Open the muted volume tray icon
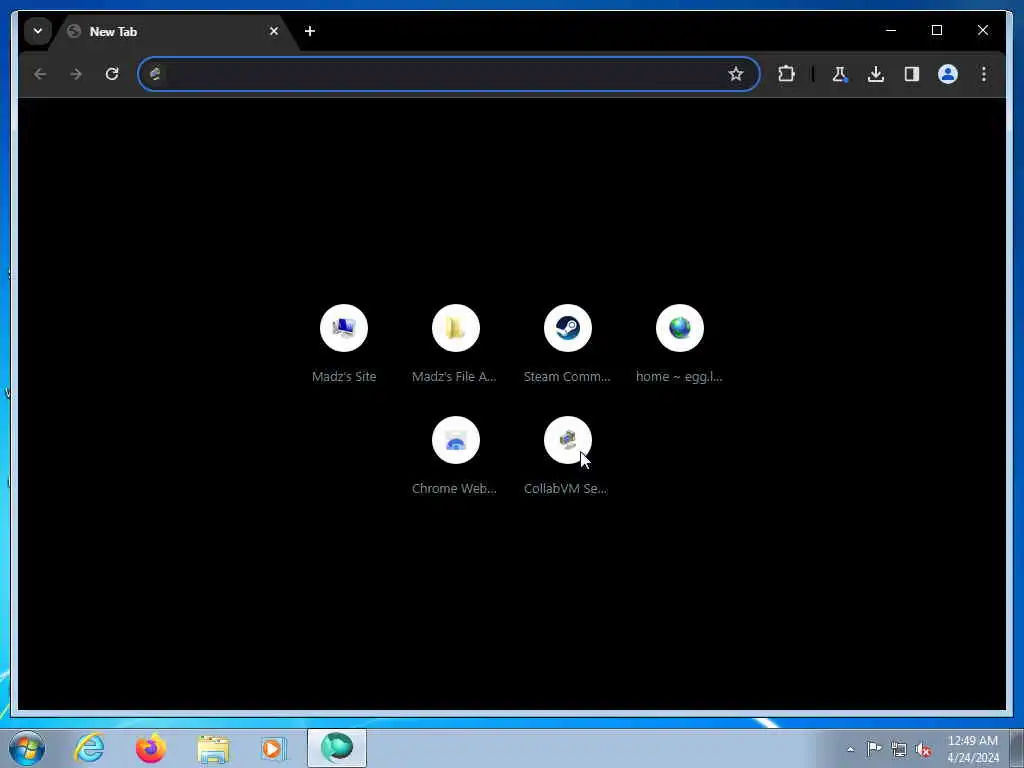The image size is (1024, 768). pyautogui.click(x=923, y=749)
